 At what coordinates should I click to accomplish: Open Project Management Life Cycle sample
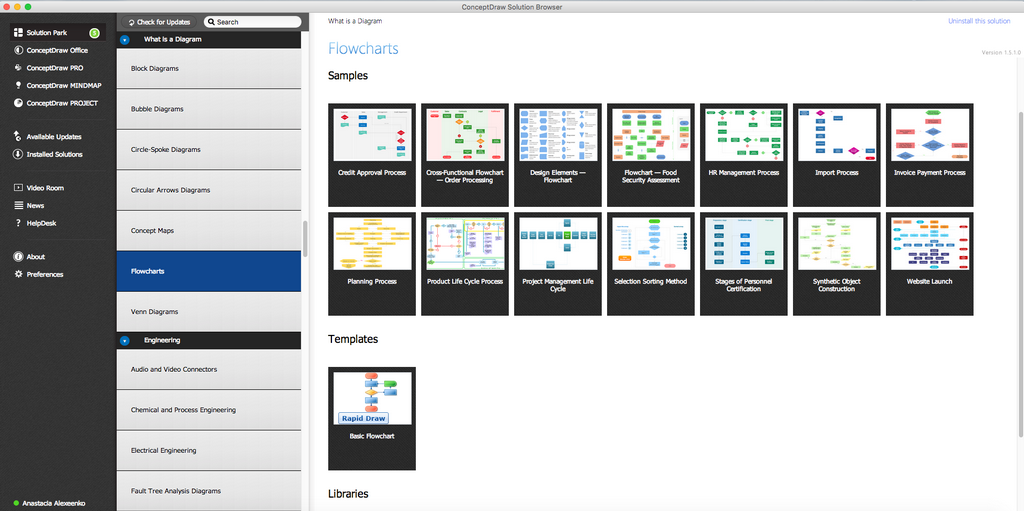[x=558, y=264]
